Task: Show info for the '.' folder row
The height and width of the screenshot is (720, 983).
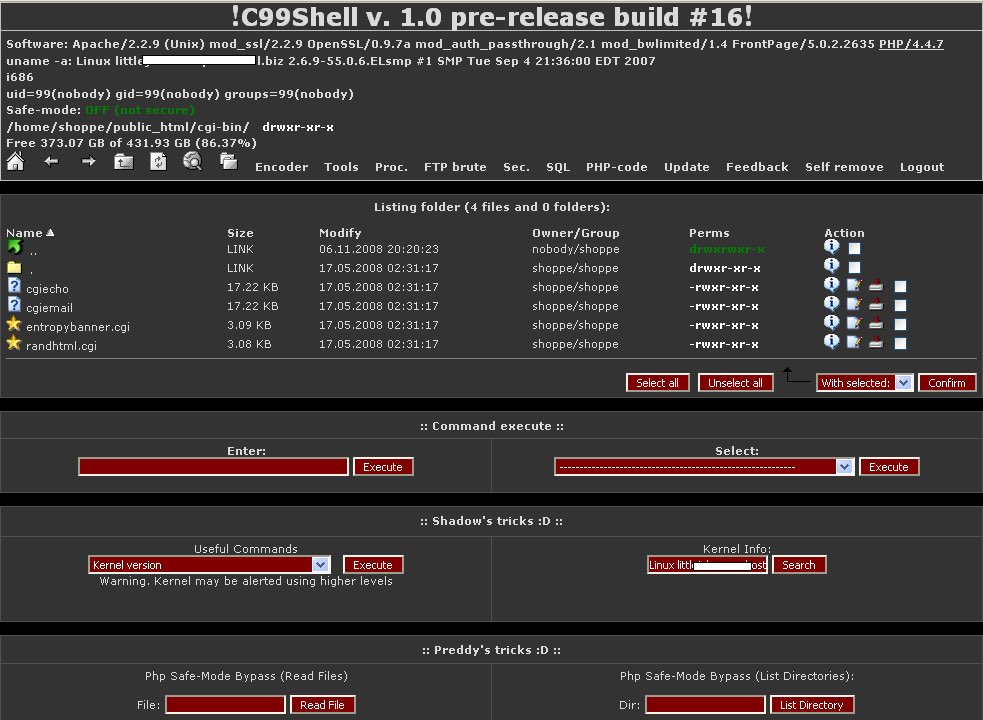Action: click(x=831, y=265)
